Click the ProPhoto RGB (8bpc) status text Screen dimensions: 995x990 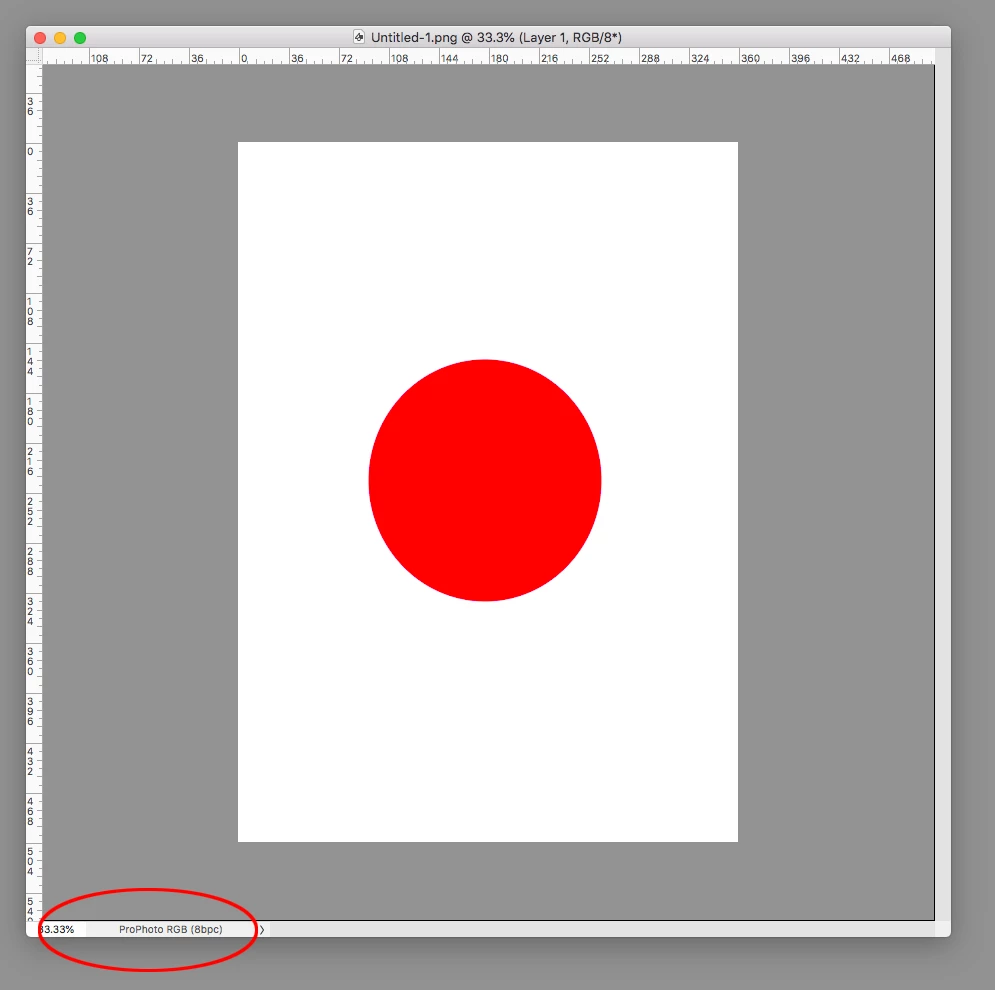[171, 929]
